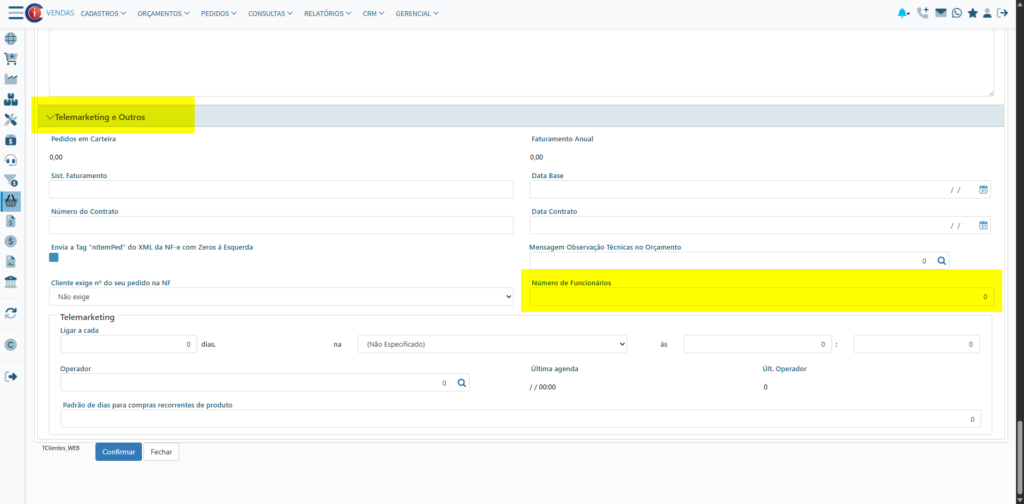Open the shopping cart sidebar icon
Screen dimensions: 1024x504
tap(10, 59)
